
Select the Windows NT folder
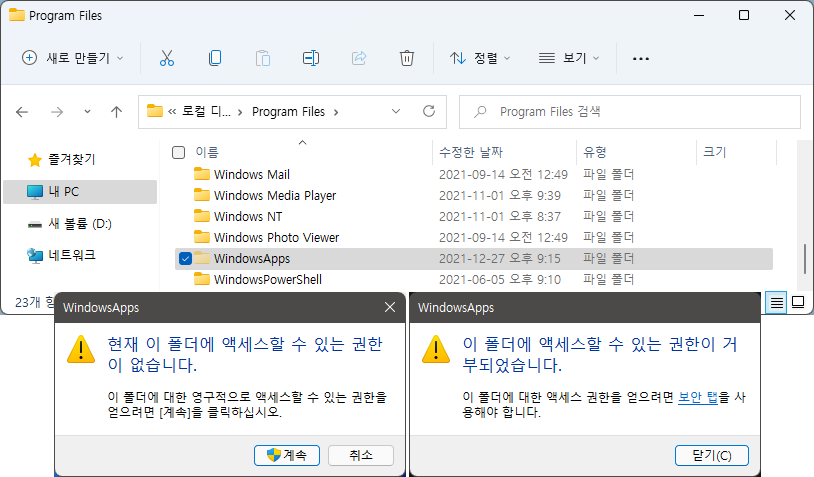[248, 216]
